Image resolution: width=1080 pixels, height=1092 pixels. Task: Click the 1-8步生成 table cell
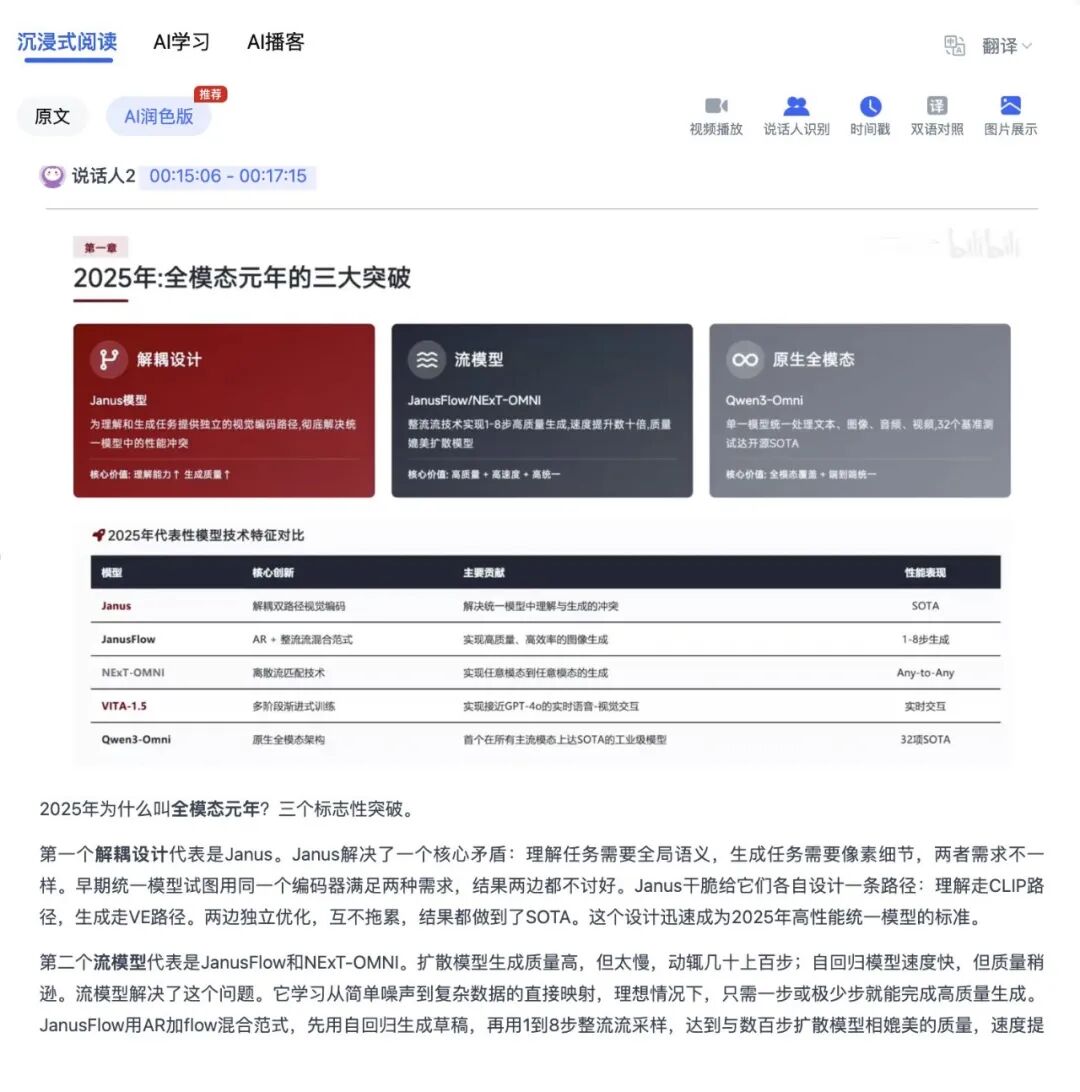(x=925, y=639)
